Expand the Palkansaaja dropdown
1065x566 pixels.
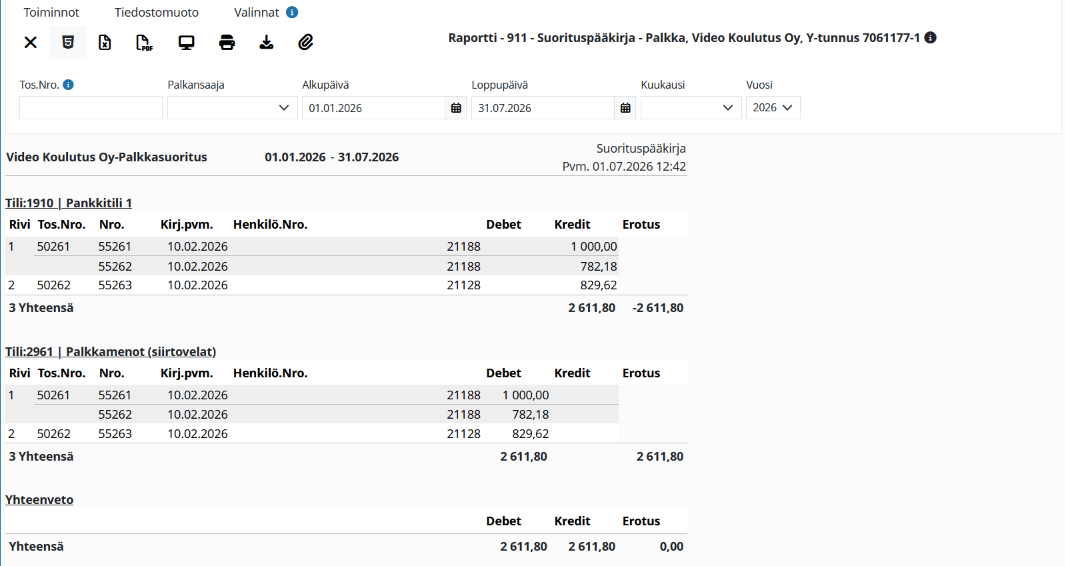(x=232, y=108)
